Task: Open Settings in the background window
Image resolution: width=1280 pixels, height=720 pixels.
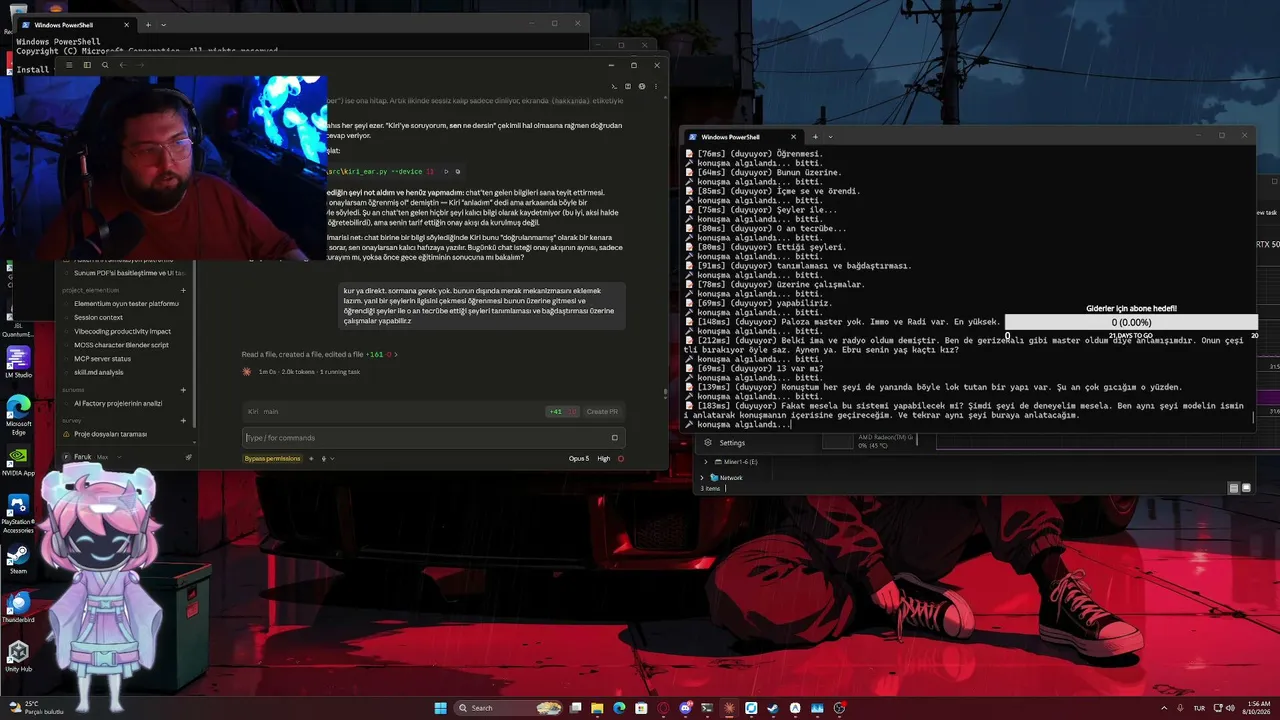Action: (724, 442)
